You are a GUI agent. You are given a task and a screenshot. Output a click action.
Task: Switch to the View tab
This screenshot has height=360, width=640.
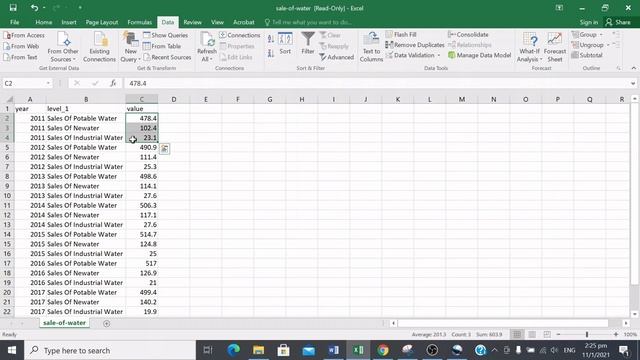pyautogui.click(x=217, y=22)
